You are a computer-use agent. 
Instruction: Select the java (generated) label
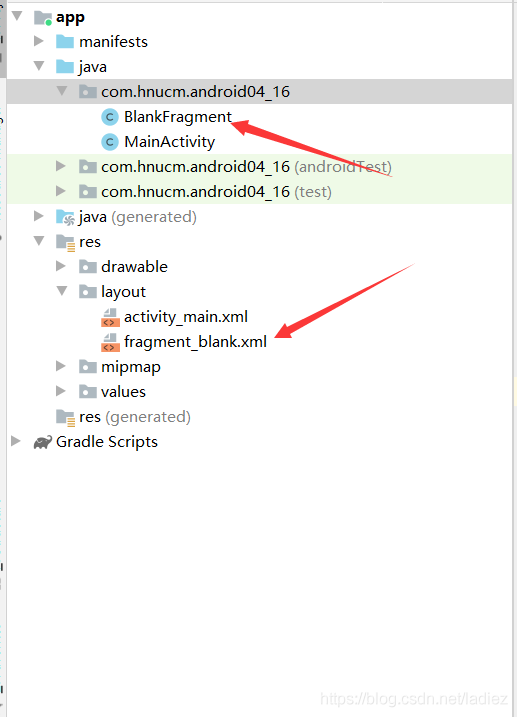click(x=138, y=217)
